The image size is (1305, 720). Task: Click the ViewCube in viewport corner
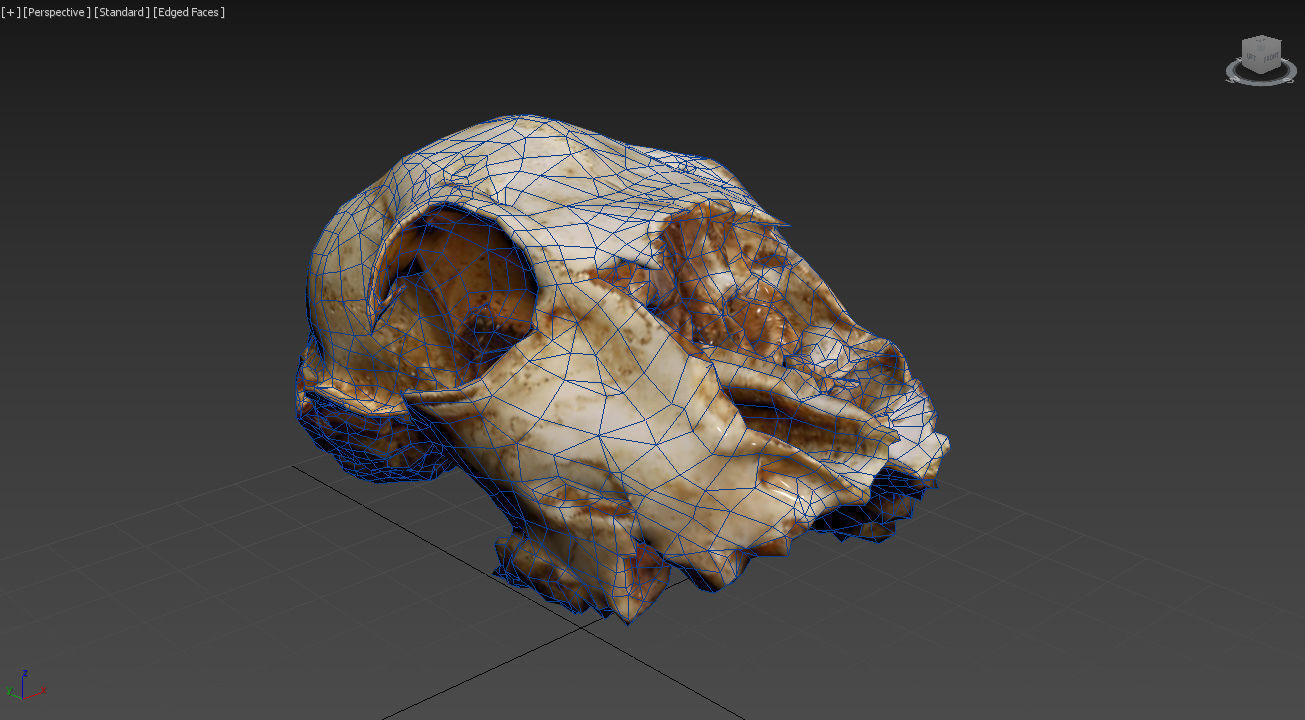(1260, 59)
